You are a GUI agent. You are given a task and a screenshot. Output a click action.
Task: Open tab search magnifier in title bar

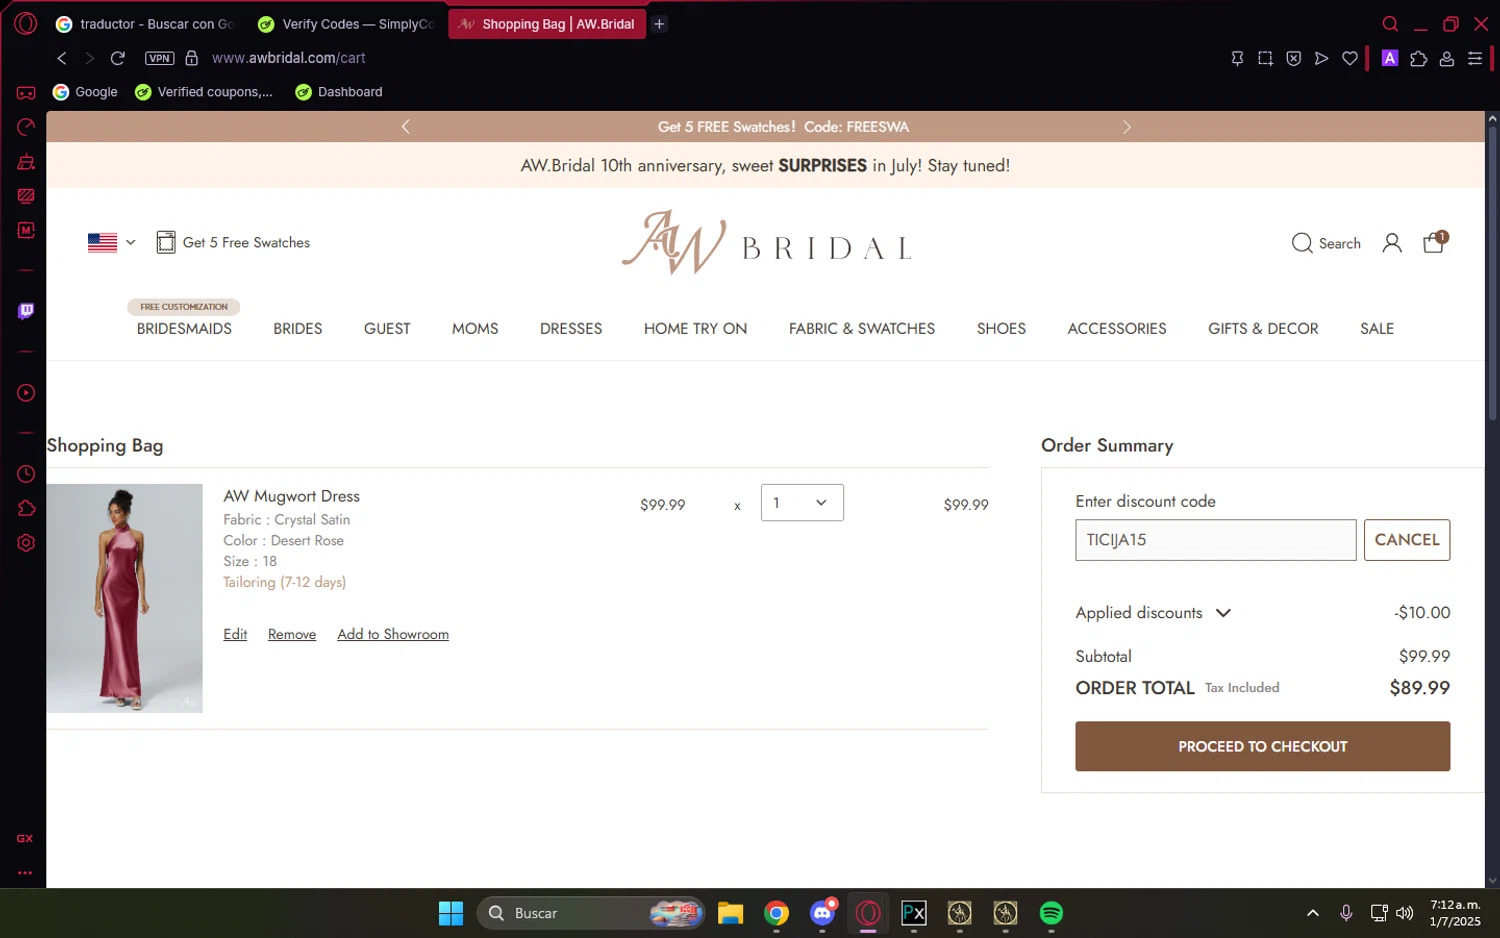(x=1390, y=24)
